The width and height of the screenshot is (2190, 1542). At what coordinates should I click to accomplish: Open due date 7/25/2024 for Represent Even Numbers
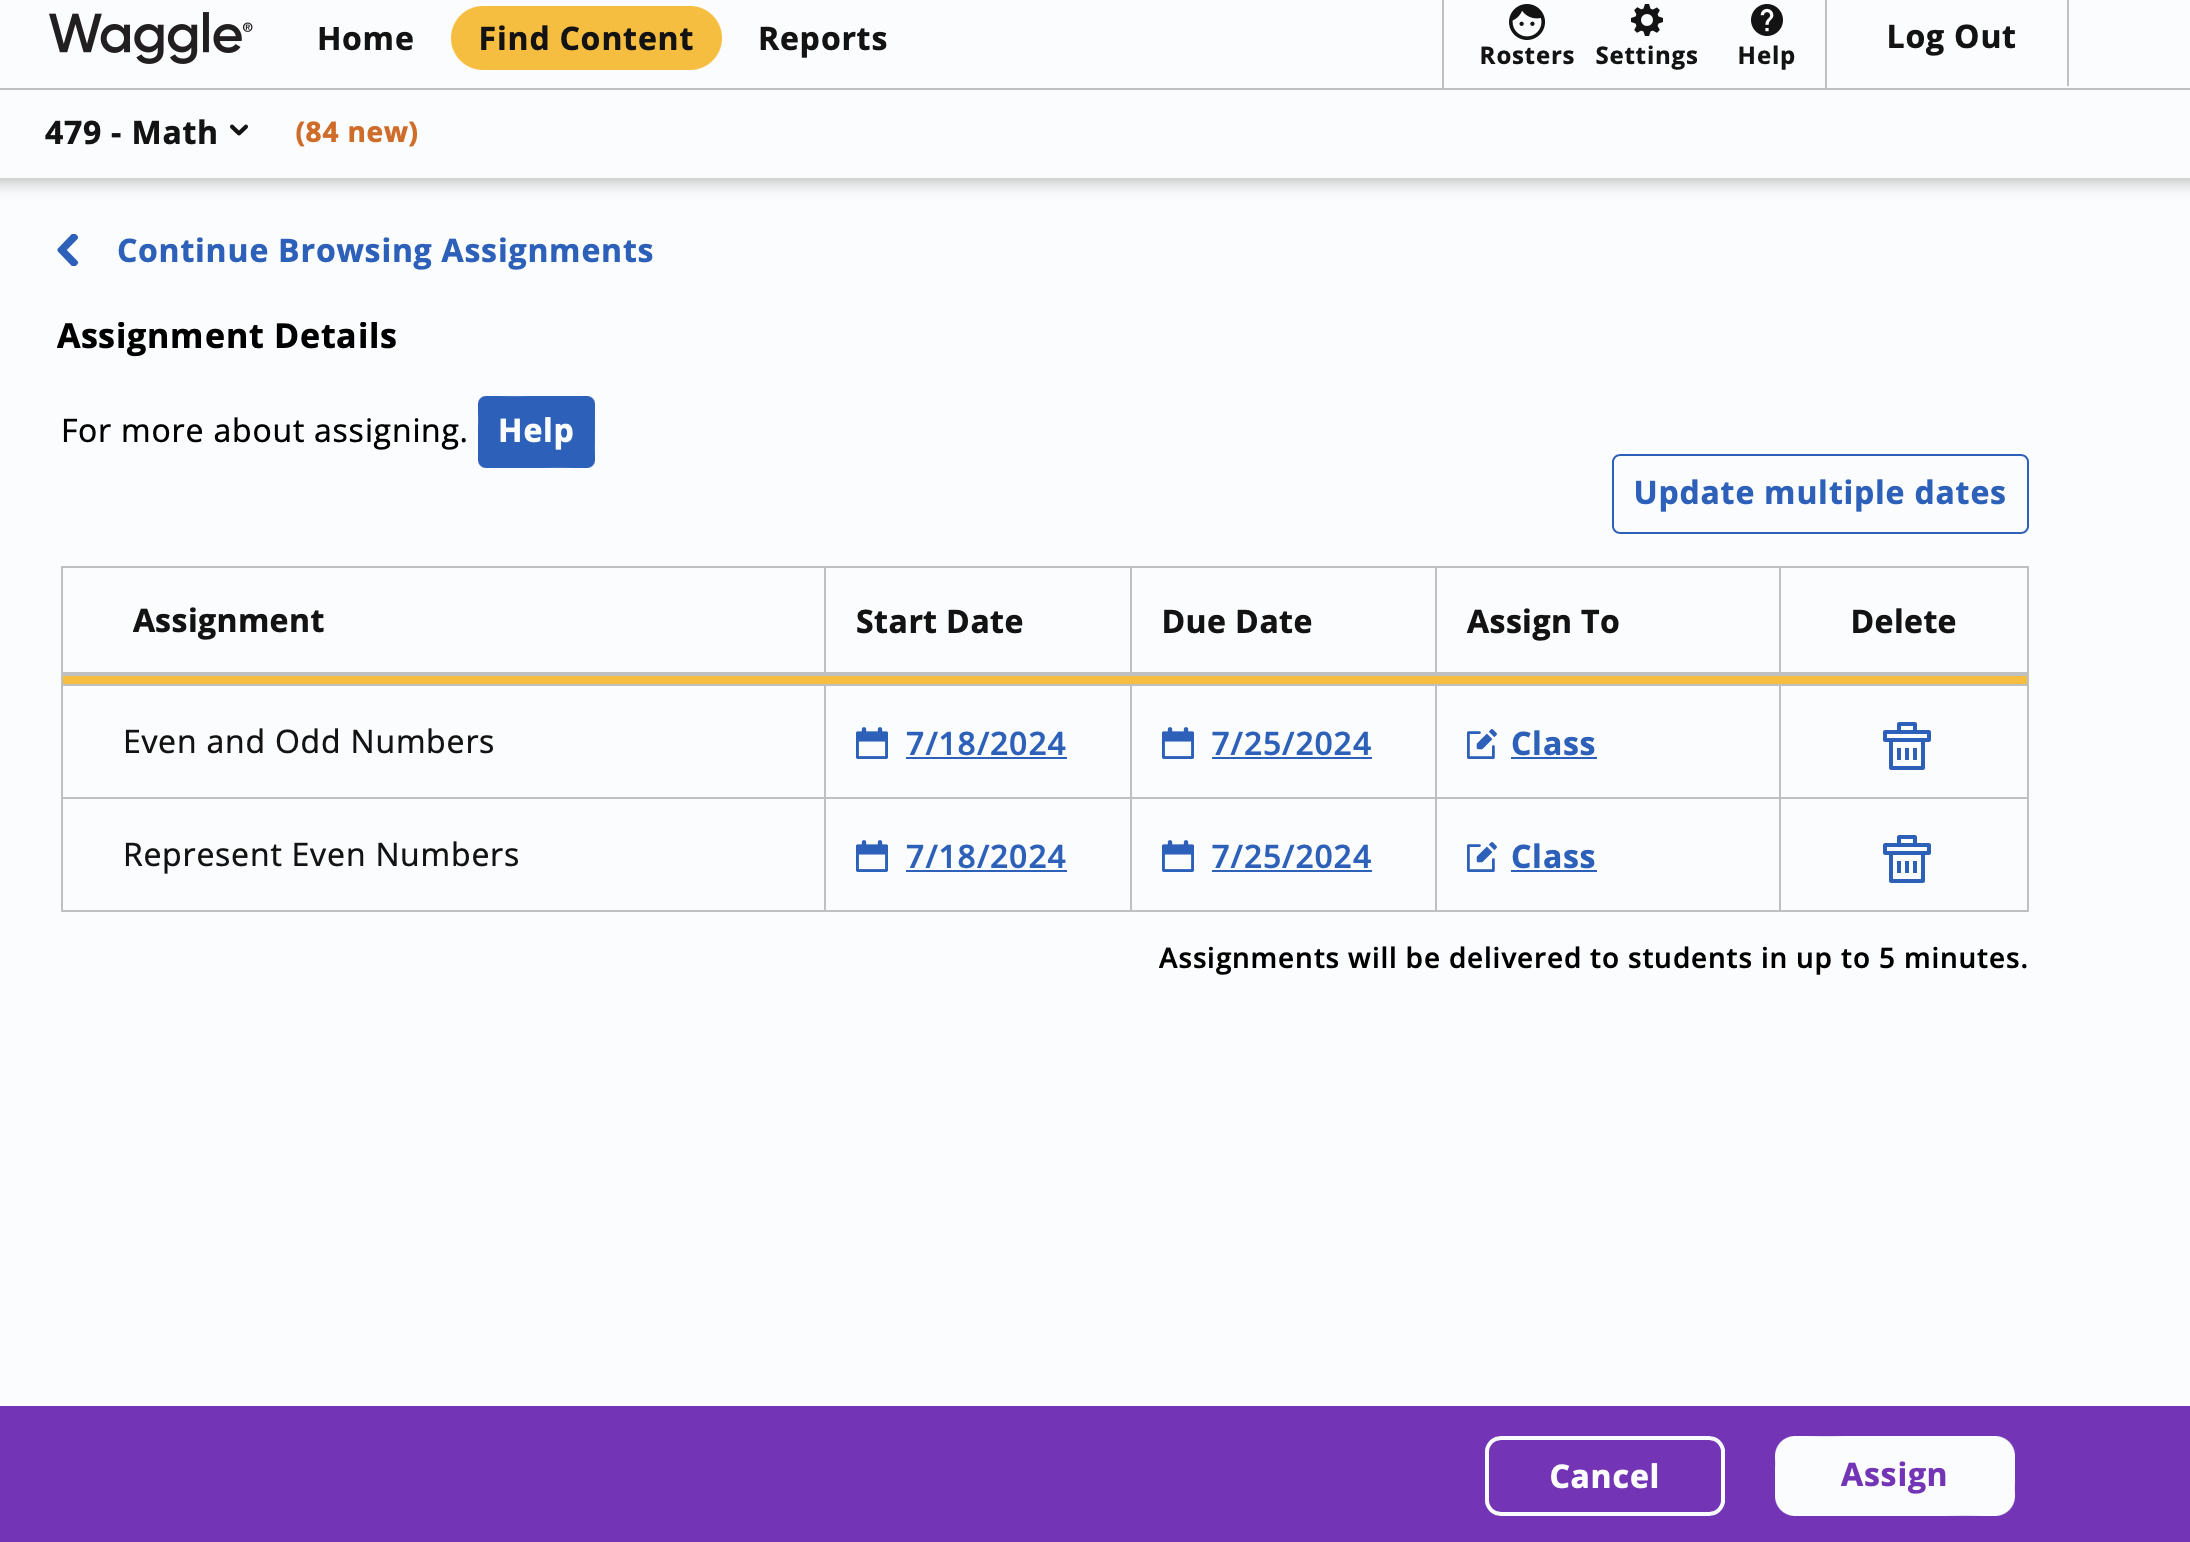pyautogui.click(x=1291, y=856)
